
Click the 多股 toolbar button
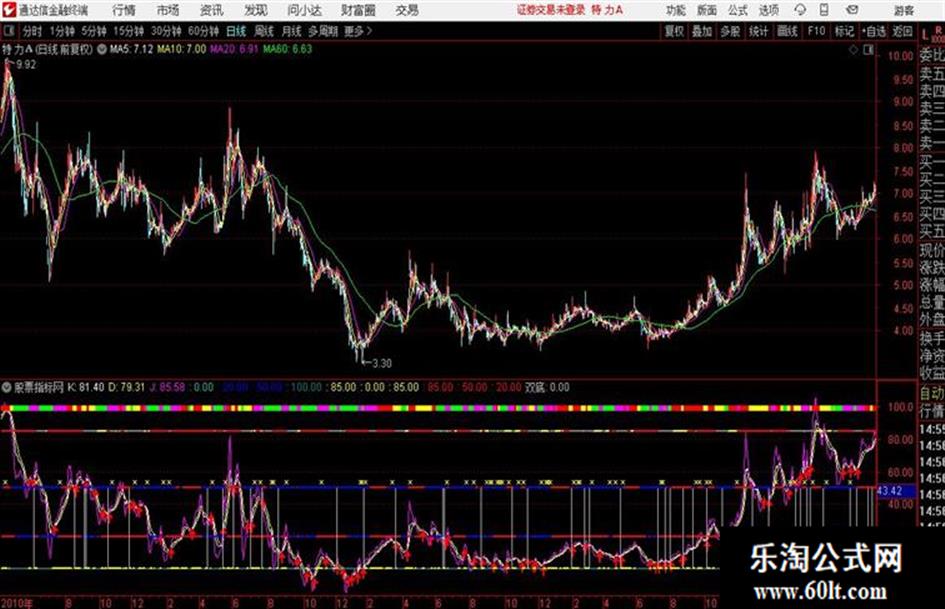[x=730, y=31]
